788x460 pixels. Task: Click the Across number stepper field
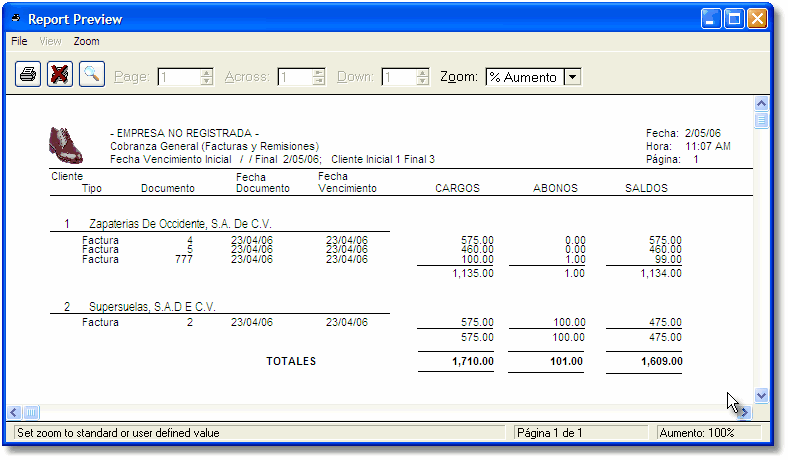click(x=295, y=77)
